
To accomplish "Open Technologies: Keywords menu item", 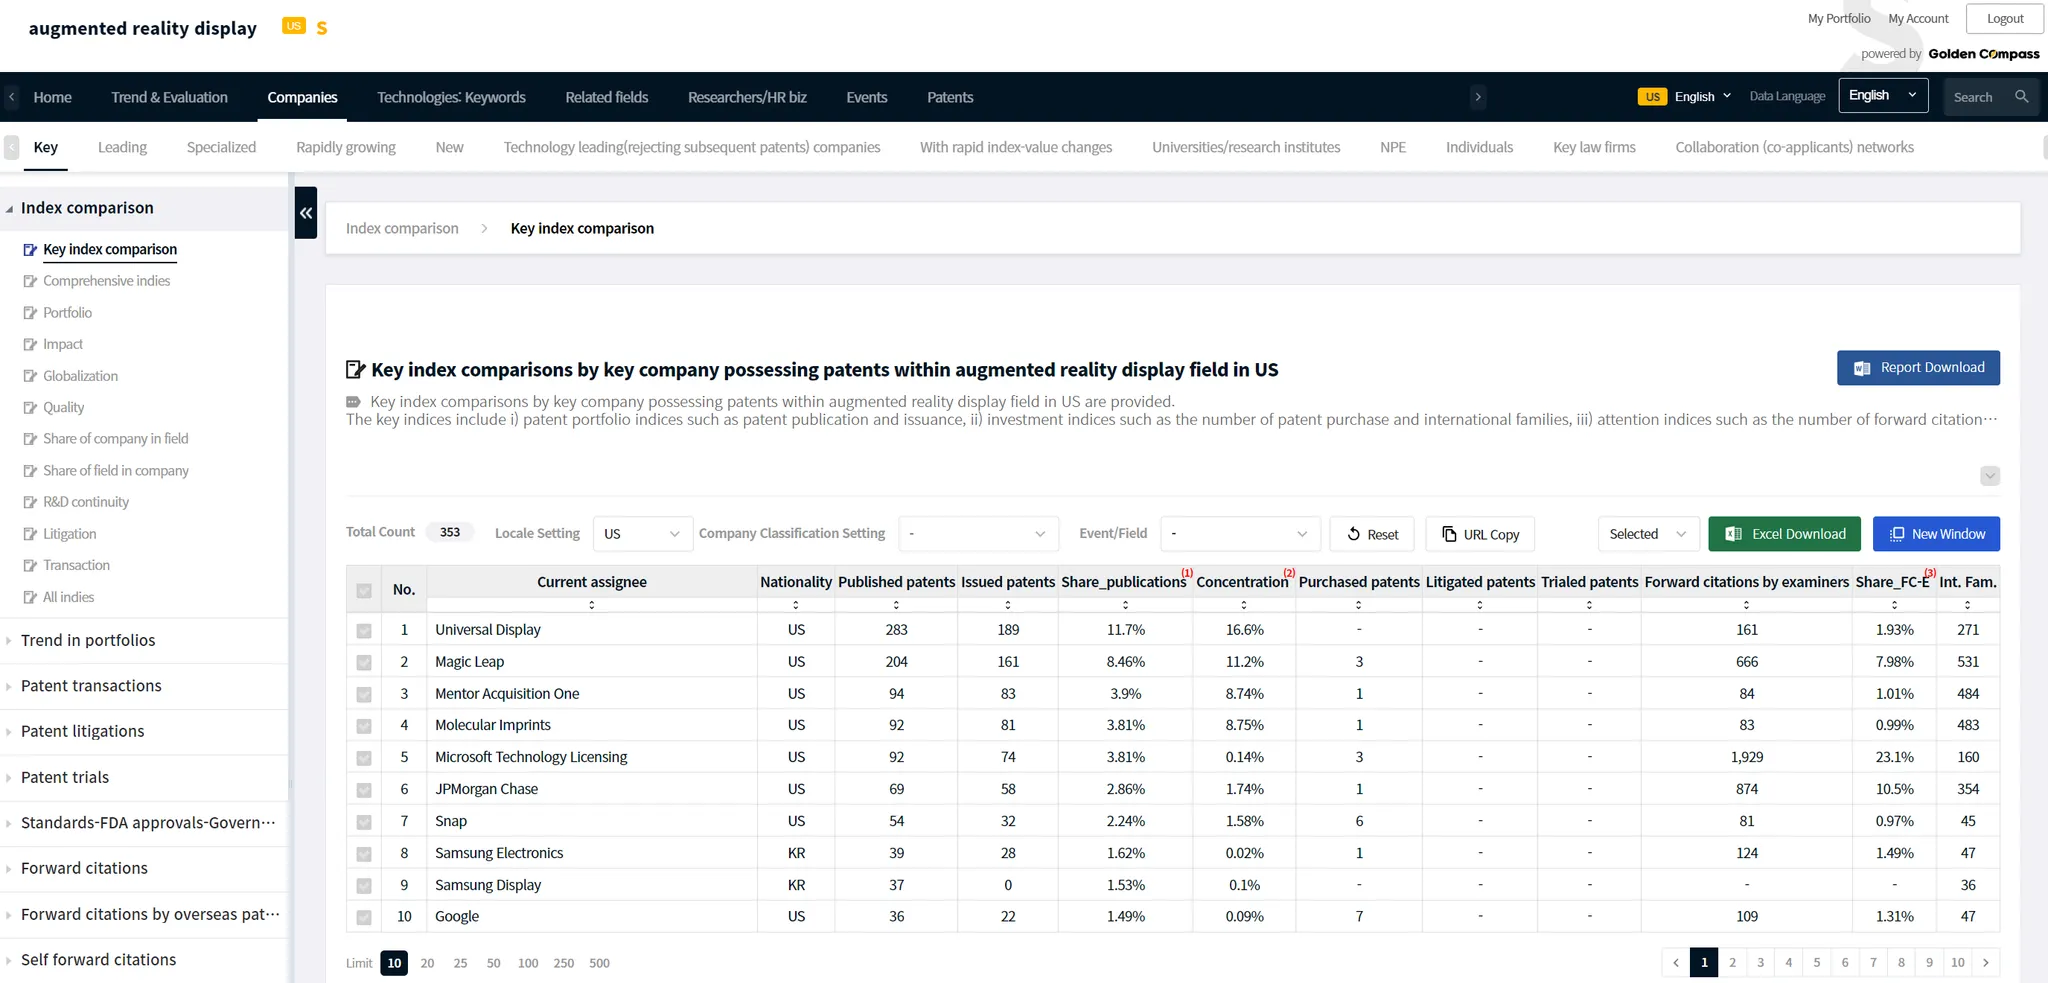I will pyautogui.click(x=451, y=97).
